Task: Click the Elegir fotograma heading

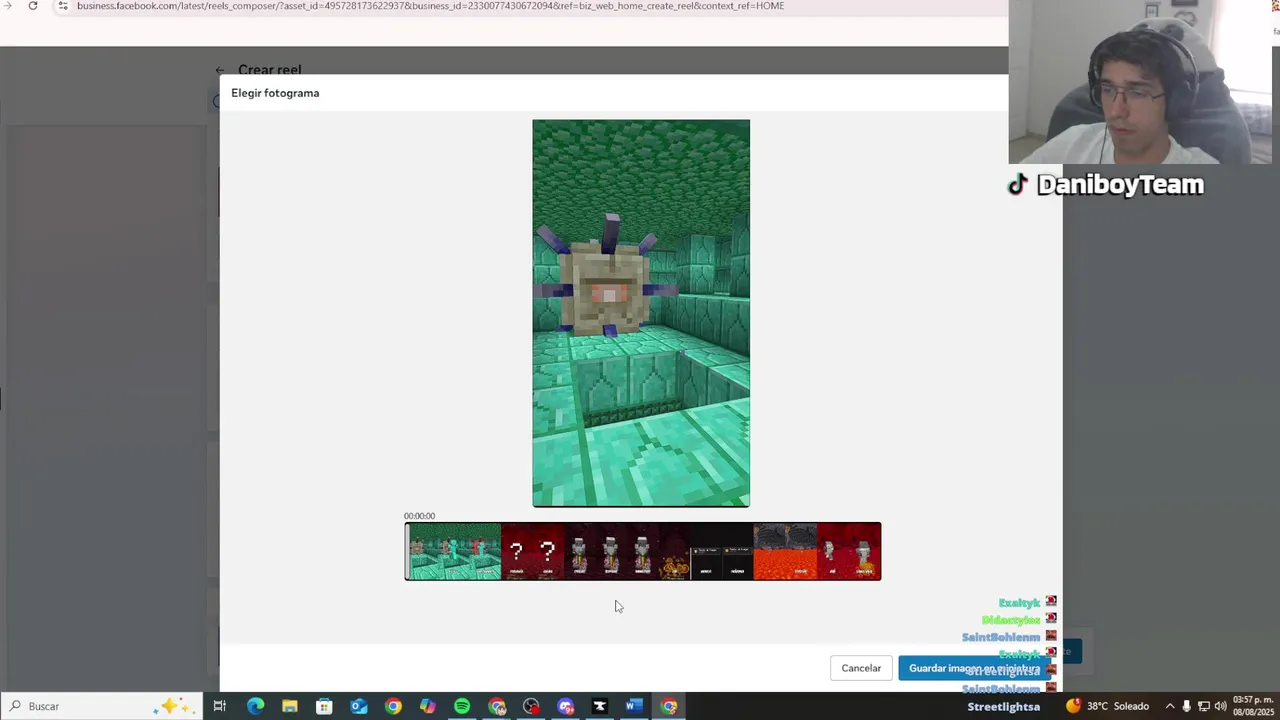Action: (275, 93)
